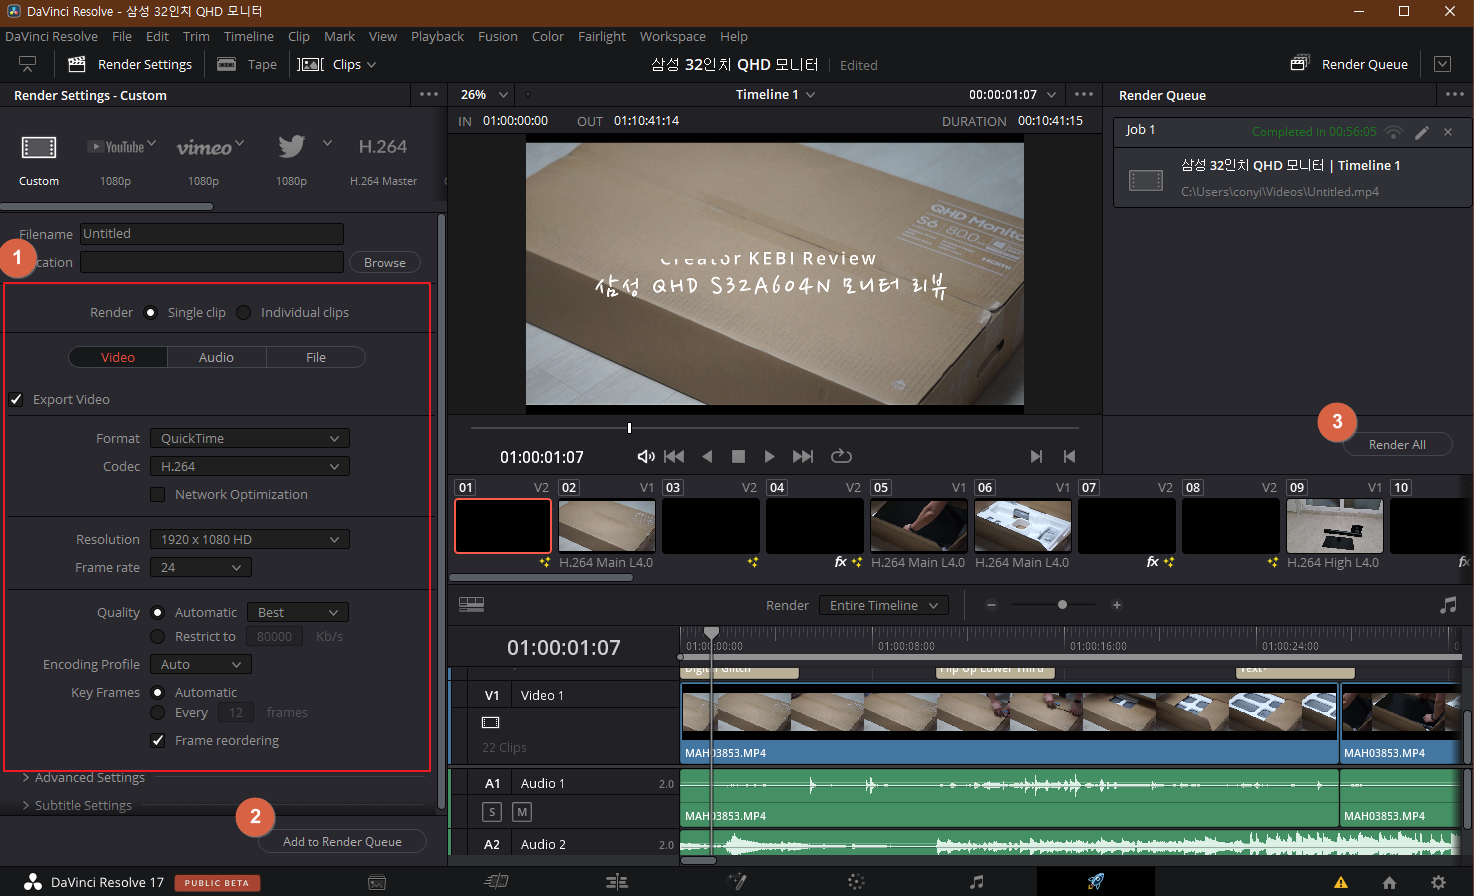1474x896 pixels.
Task: Open the Media page icon in bottom bar
Action: [377, 882]
